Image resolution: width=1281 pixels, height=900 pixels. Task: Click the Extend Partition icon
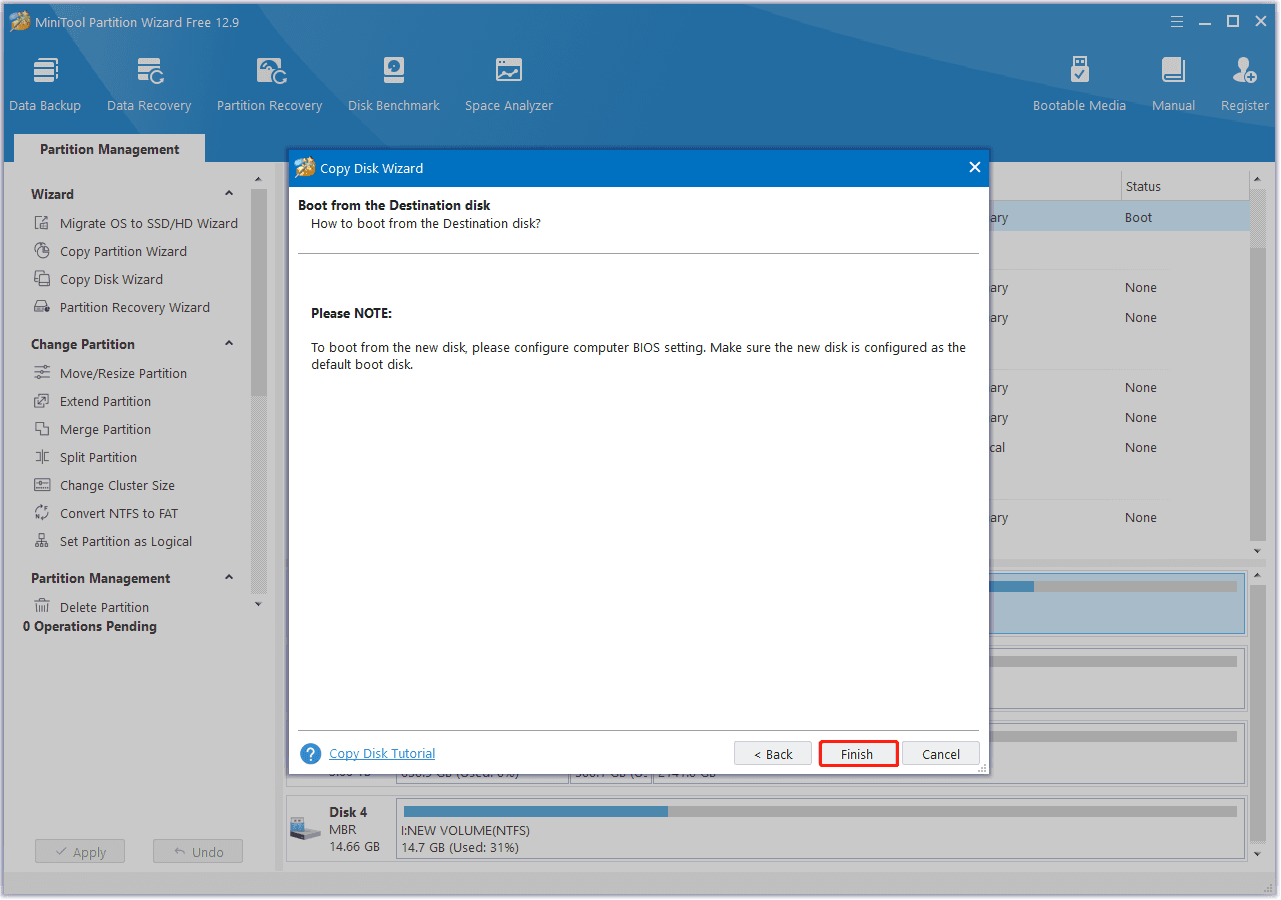tap(42, 401)
